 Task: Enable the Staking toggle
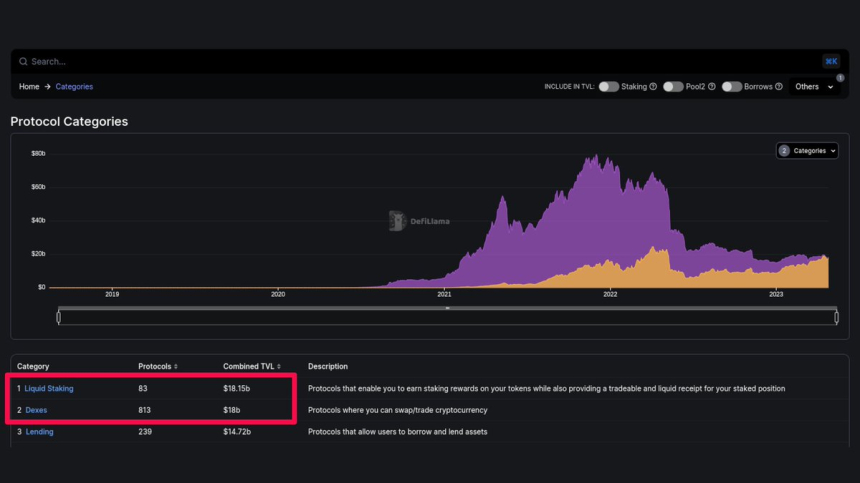click(608, 87)
